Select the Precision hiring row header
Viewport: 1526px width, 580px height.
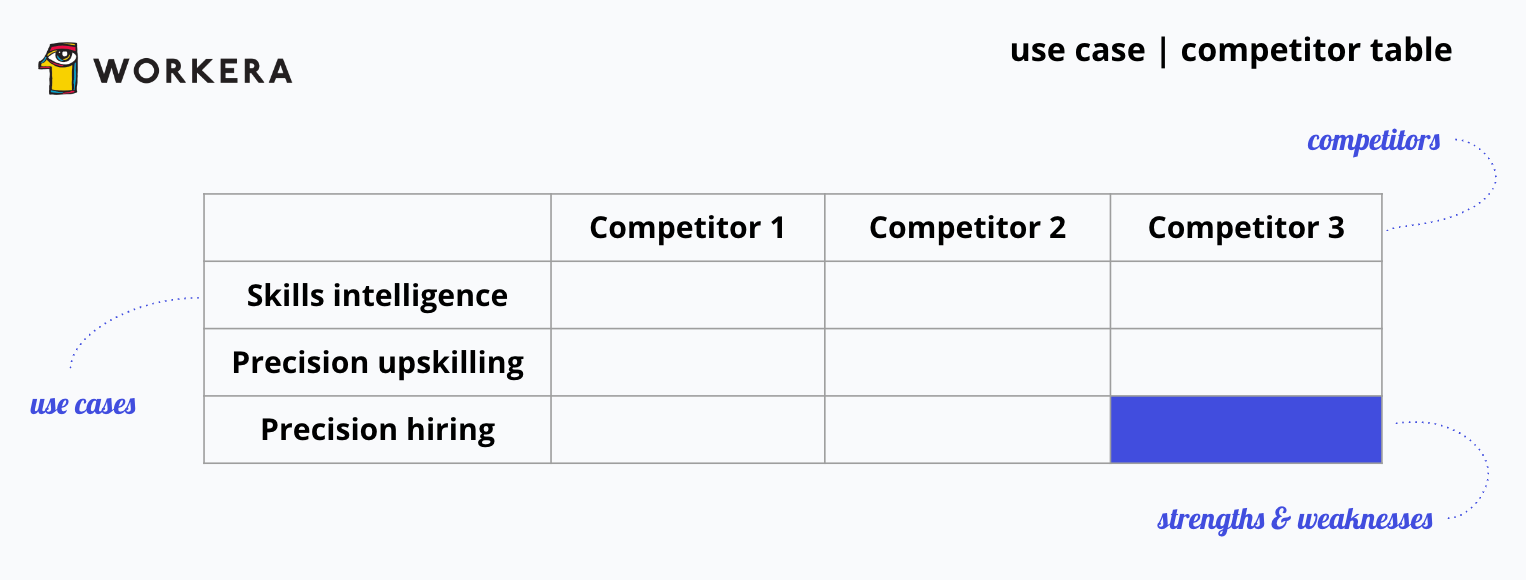click(377, 429)
